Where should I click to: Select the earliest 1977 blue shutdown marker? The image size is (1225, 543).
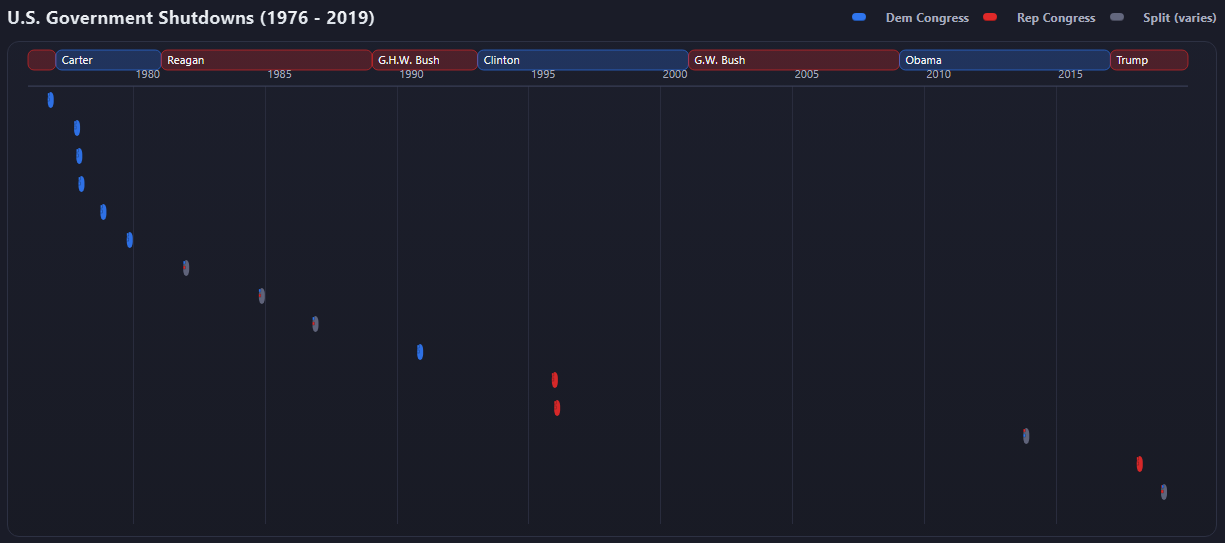coord(77,128)
